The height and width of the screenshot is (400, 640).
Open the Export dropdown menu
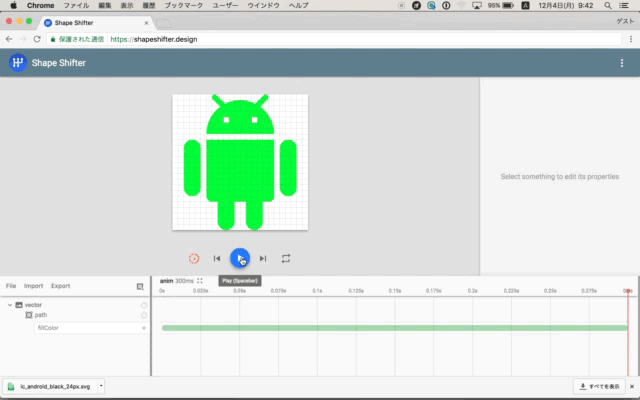[x=61, y=286]
